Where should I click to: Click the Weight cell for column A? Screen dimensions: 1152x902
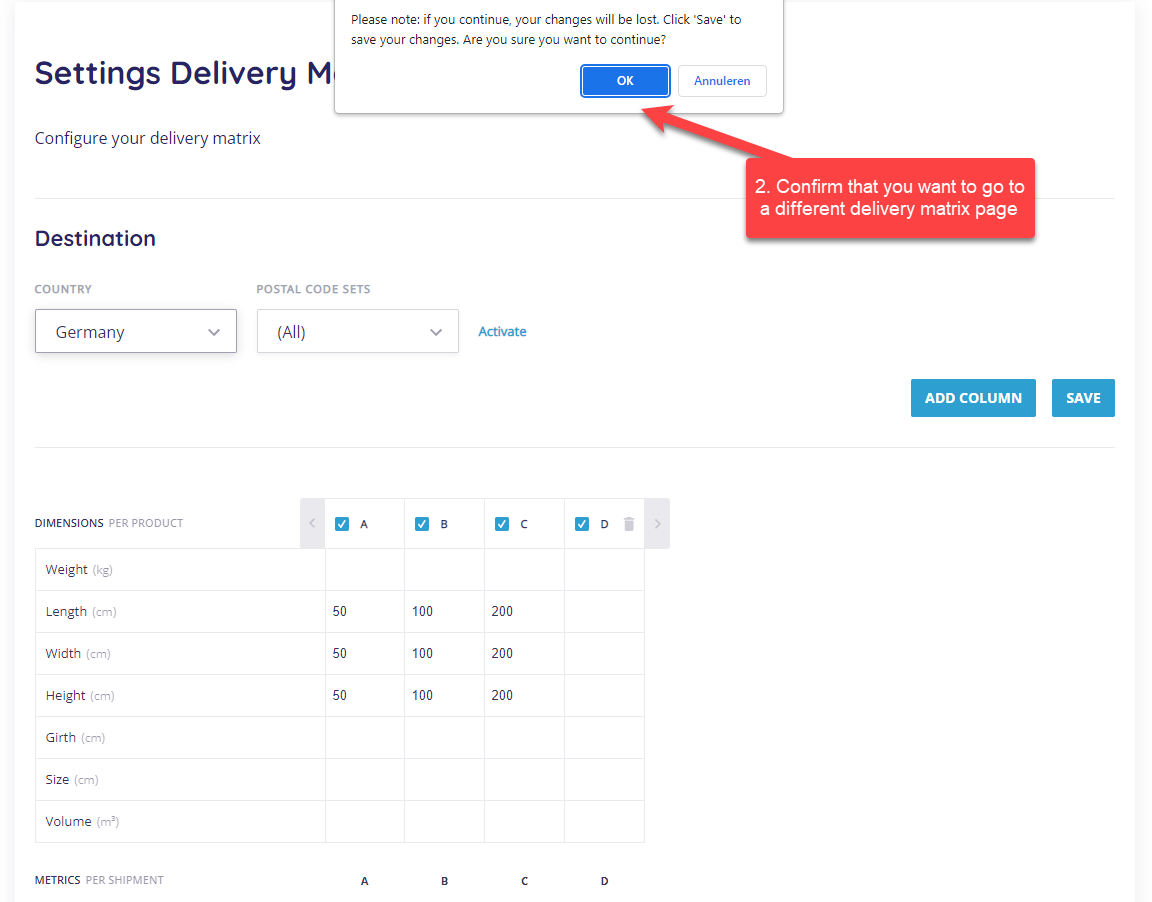(x=365, y=569)
